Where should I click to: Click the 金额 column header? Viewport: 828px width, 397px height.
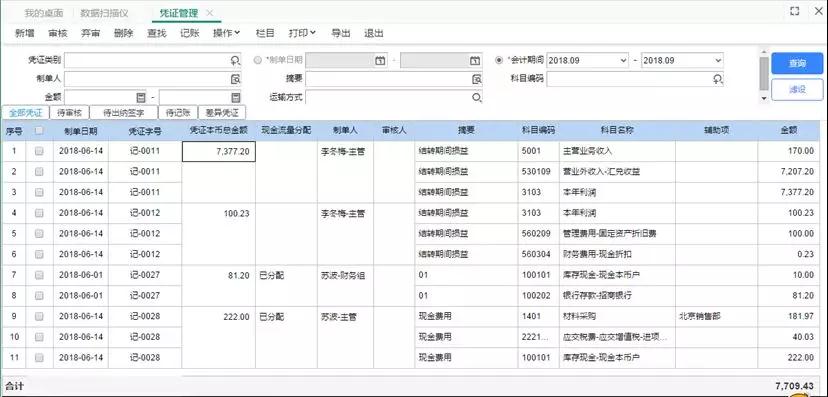789,130
